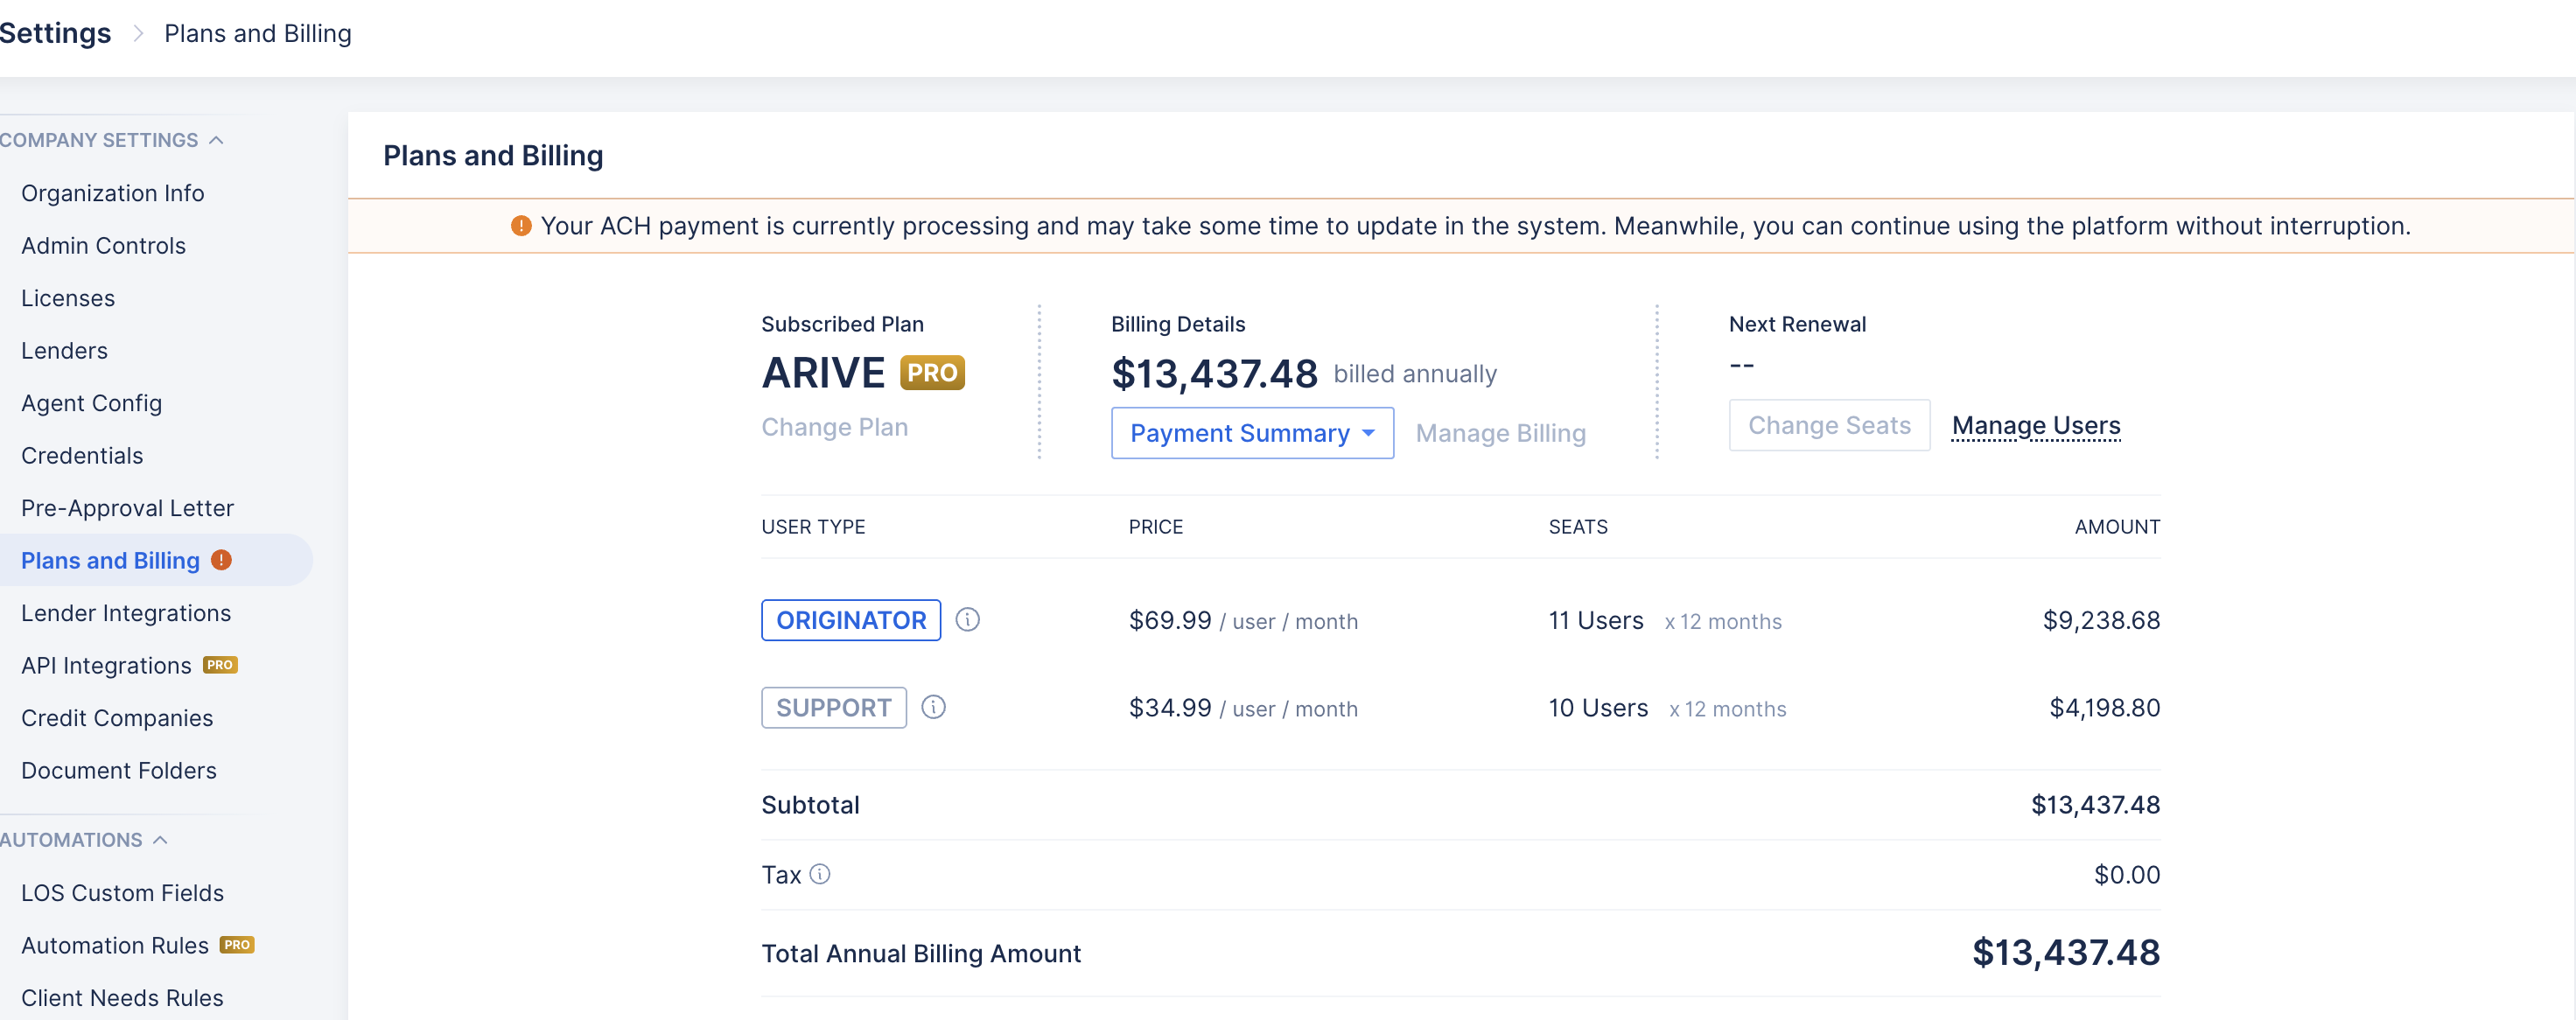This screenshot has width=2576, height=1020.
Task: Click PRO badge beside API Integrations
Action: (x=220, y=665)
